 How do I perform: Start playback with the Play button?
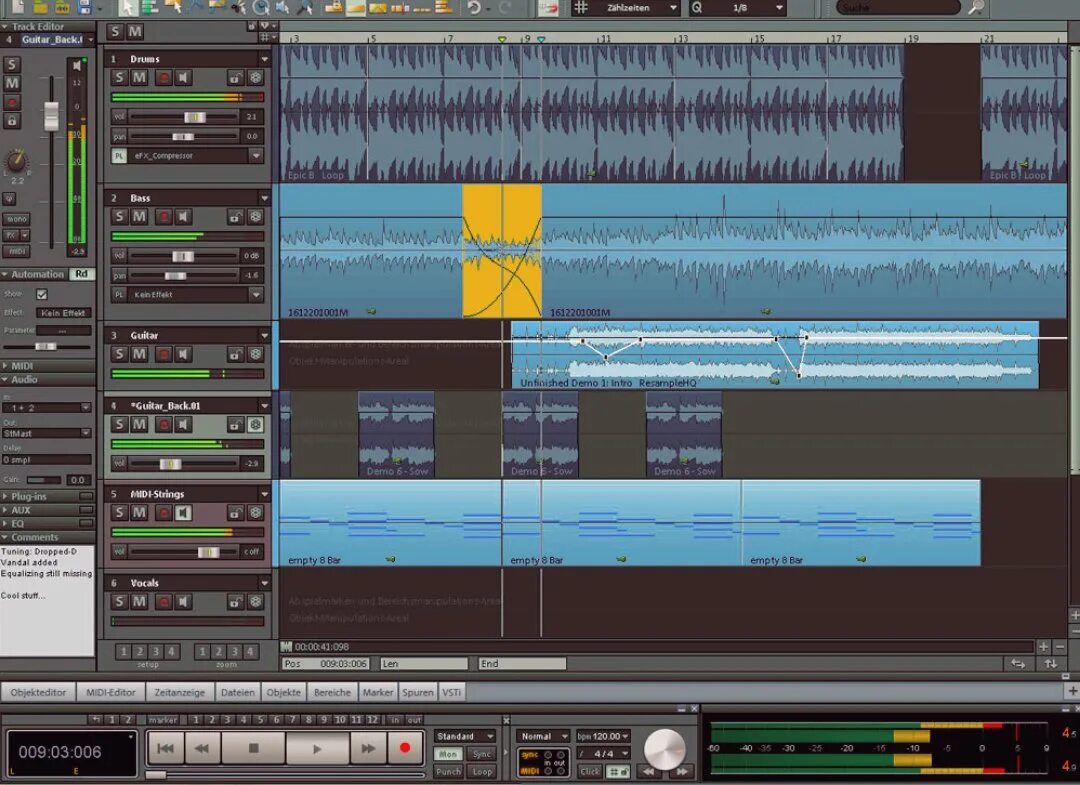pyautogui.click(x=317, y=749)
